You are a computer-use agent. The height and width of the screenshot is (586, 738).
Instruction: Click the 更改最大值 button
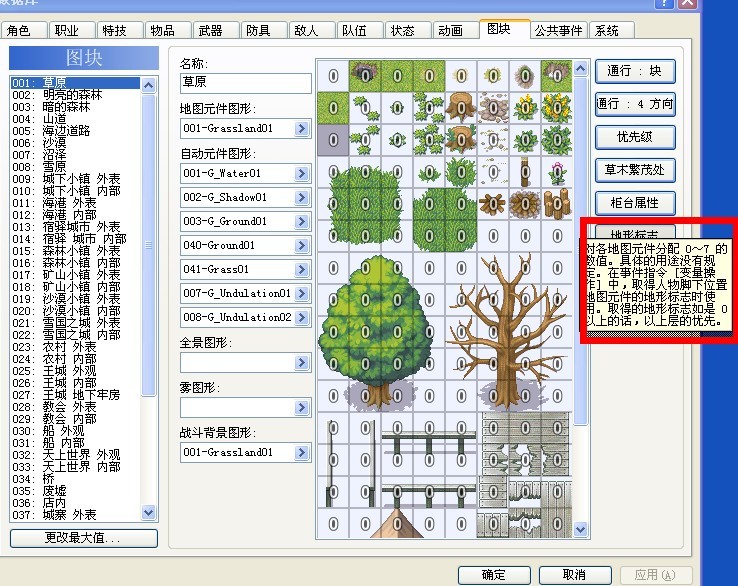point(83,538)
